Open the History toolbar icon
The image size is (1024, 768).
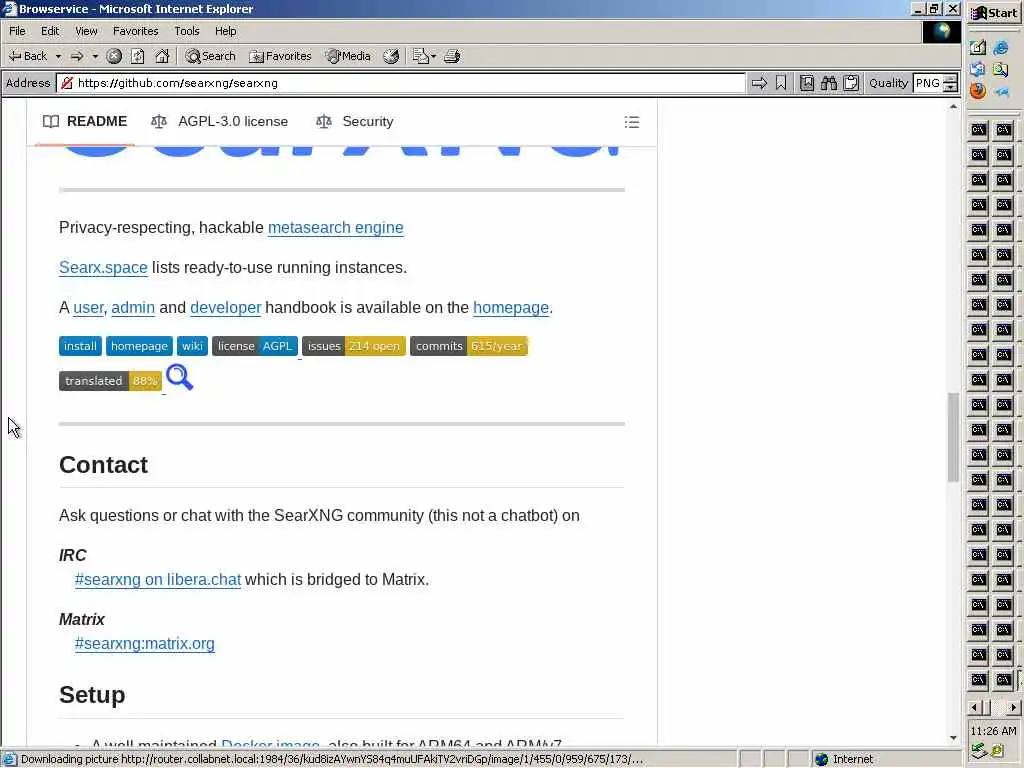(x=391, y=56)
